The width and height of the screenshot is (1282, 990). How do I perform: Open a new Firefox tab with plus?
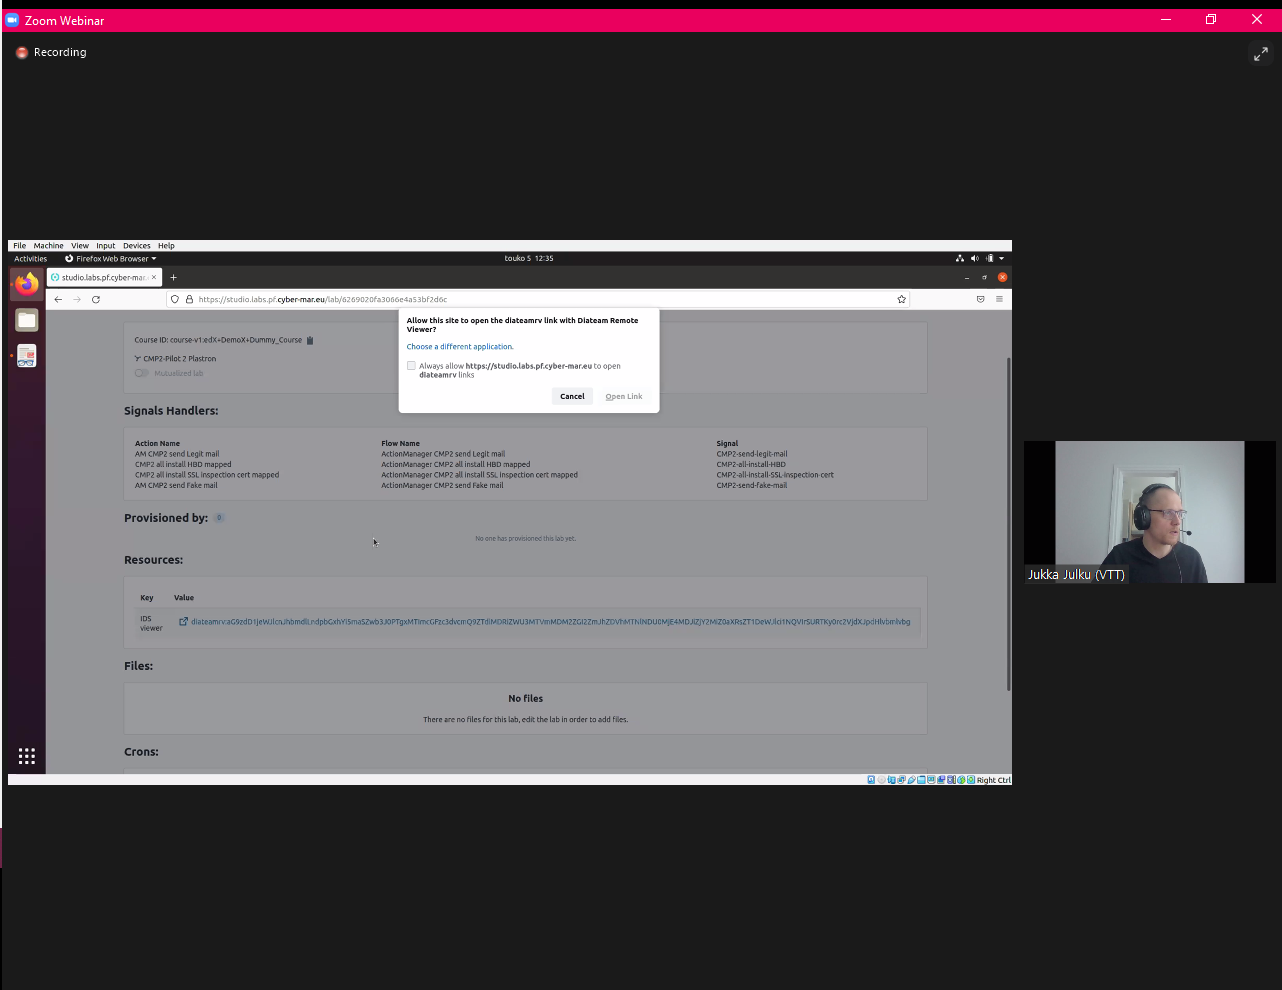[173, 277]
